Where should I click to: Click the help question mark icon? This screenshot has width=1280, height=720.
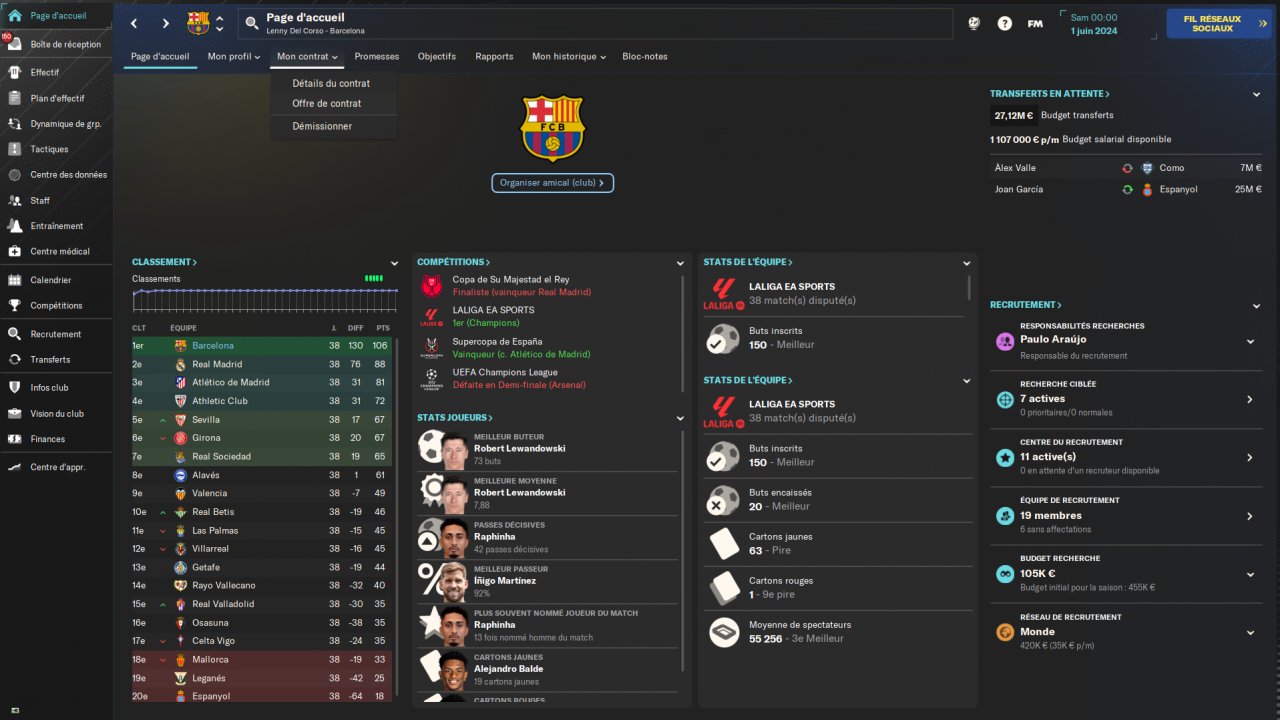point(1005,23)
